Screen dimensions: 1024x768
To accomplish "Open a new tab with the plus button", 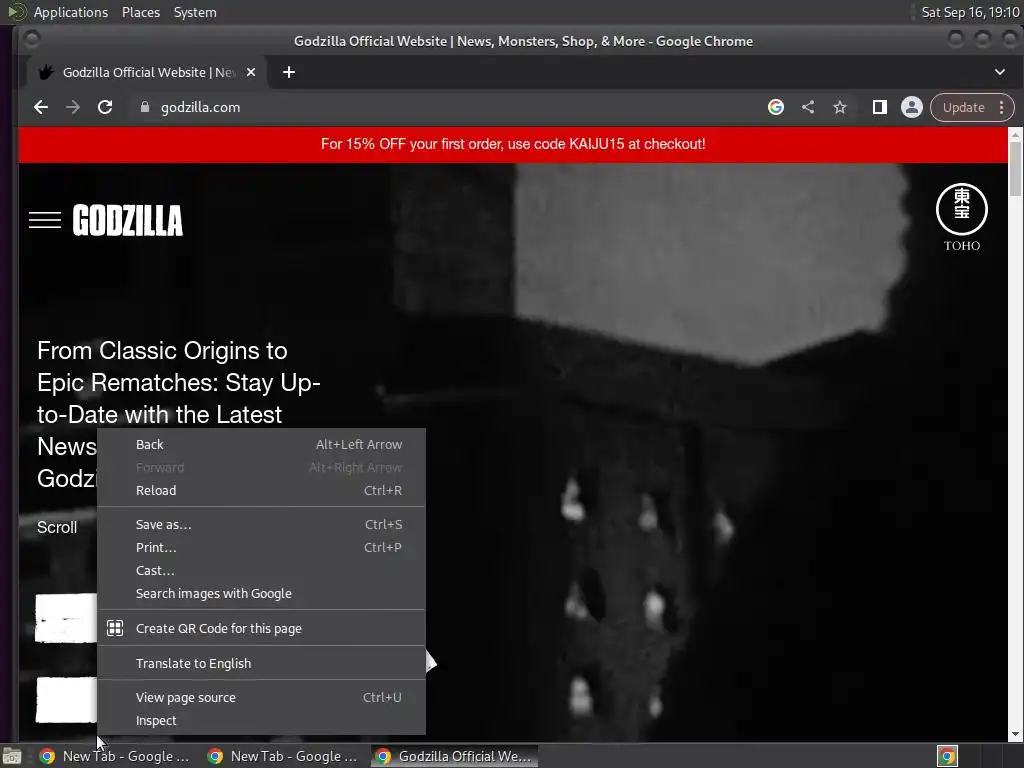I will pyautogui.click(x=289, y=72).
